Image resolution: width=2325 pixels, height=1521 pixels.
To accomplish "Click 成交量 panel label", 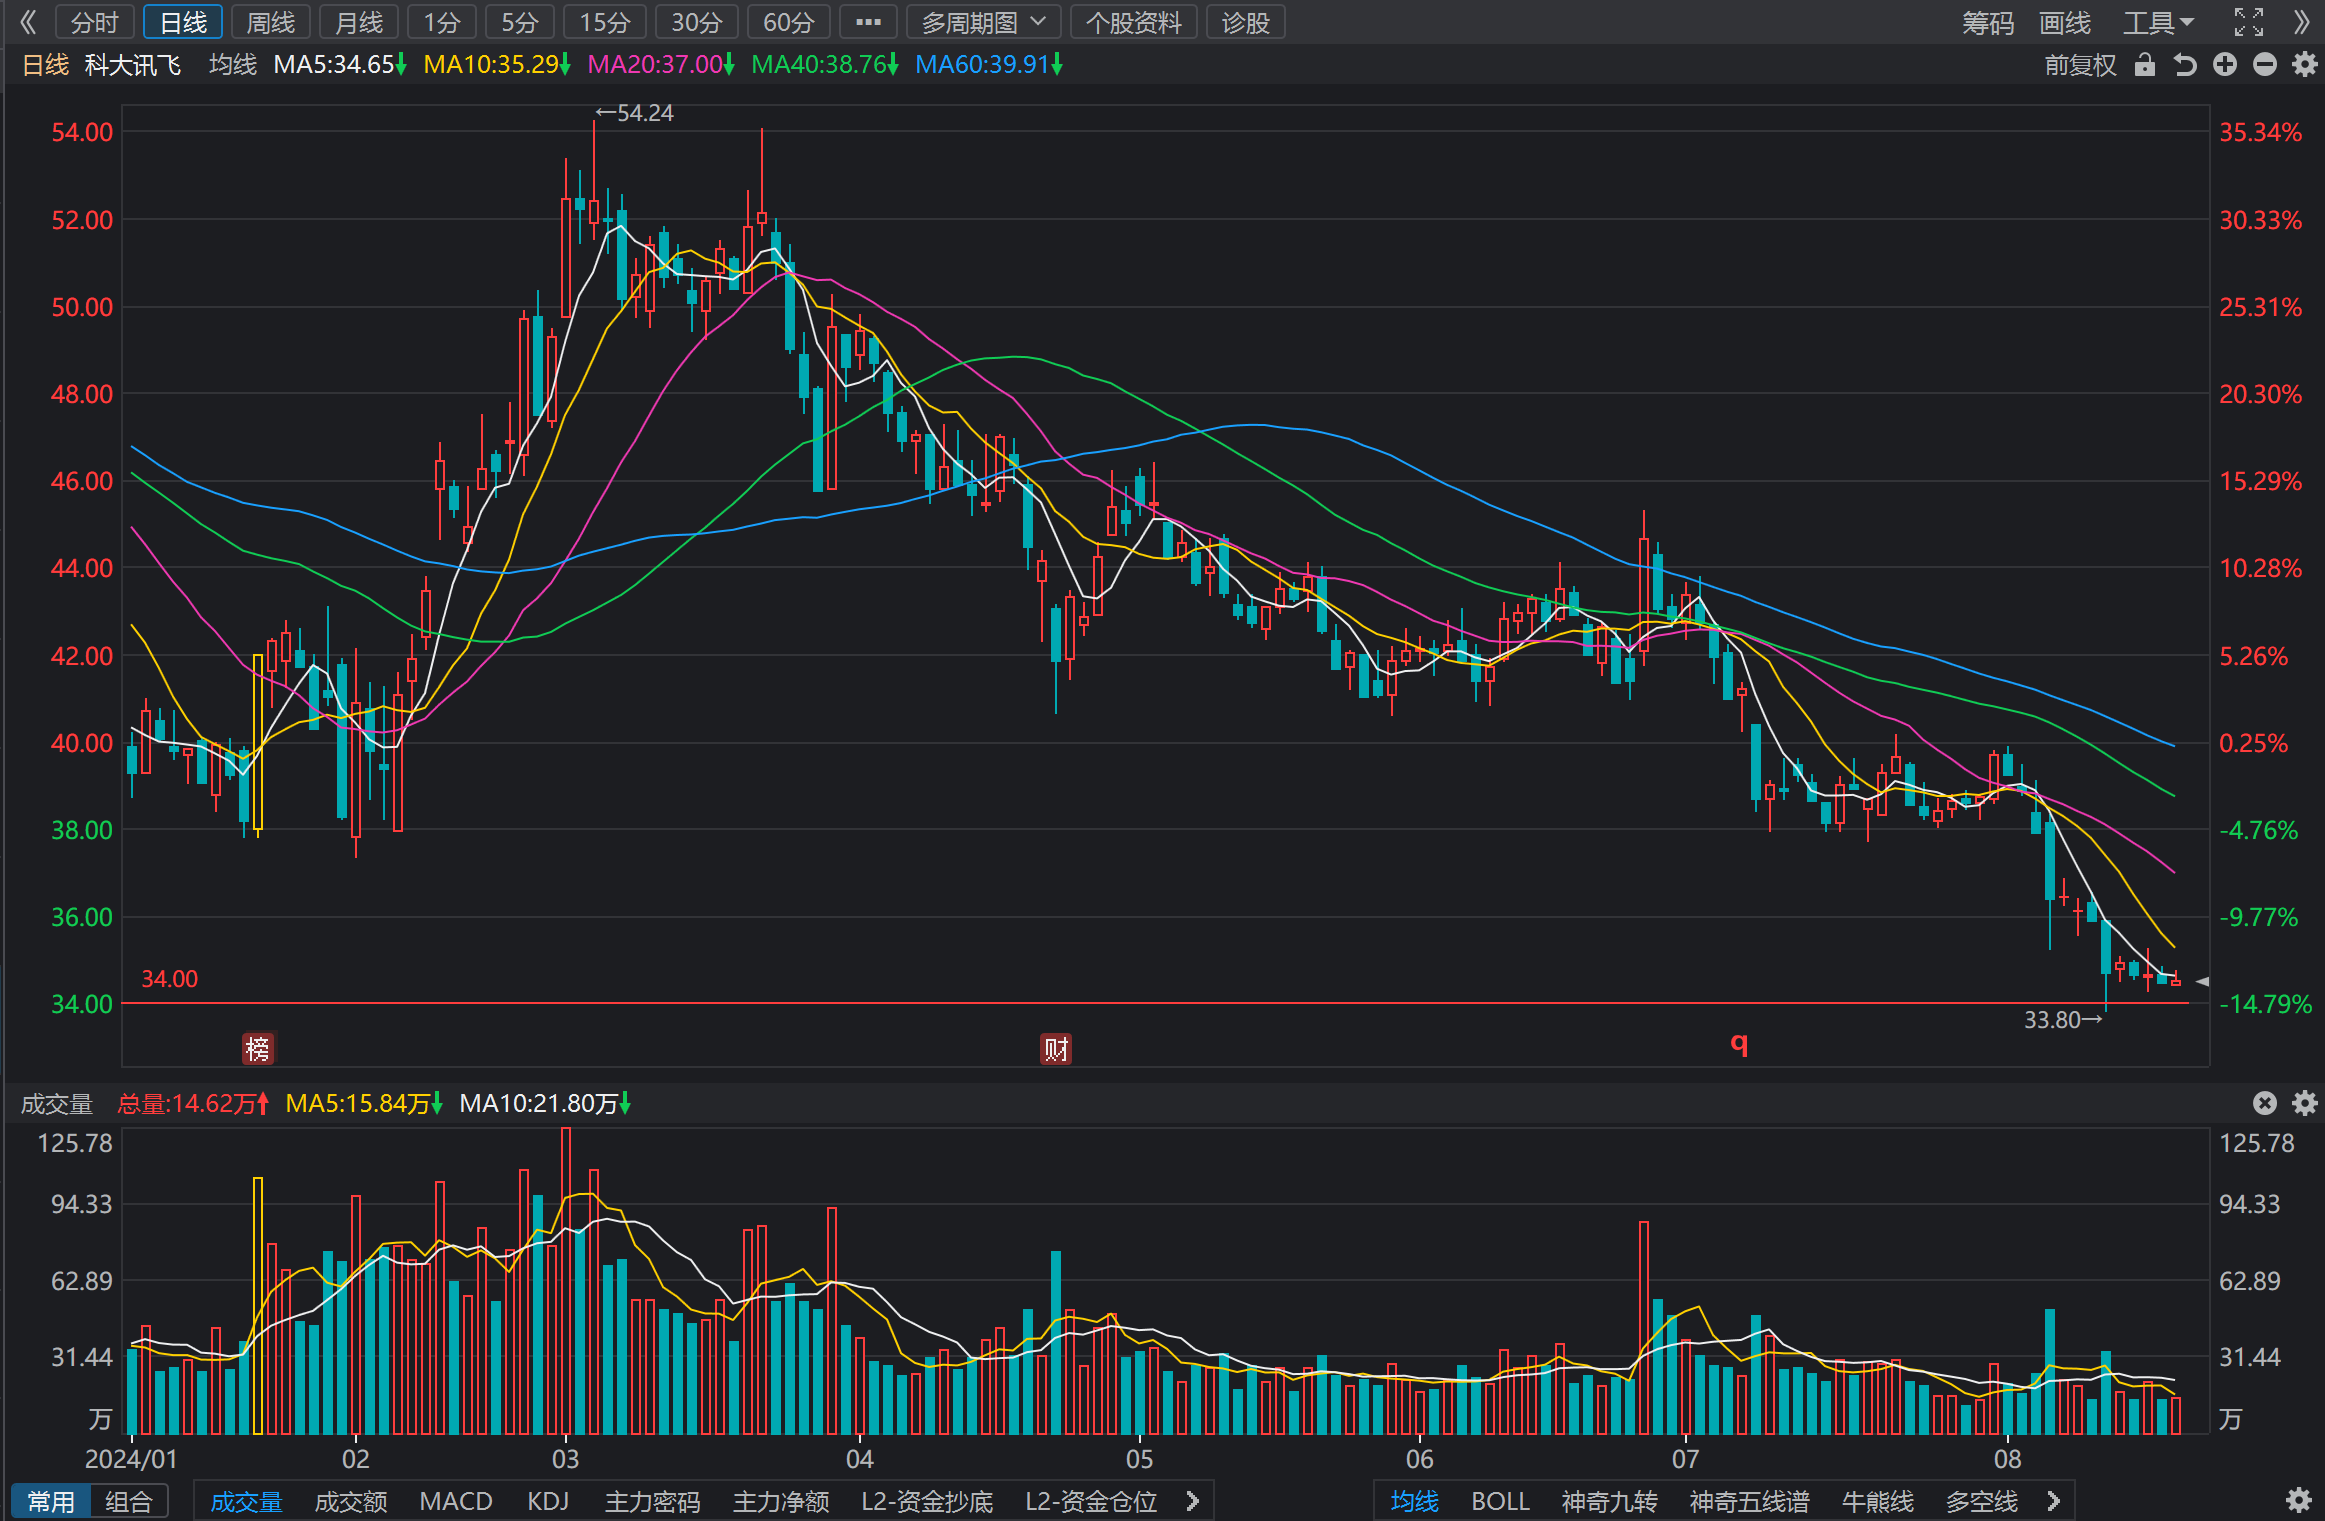I will 57,1104.
